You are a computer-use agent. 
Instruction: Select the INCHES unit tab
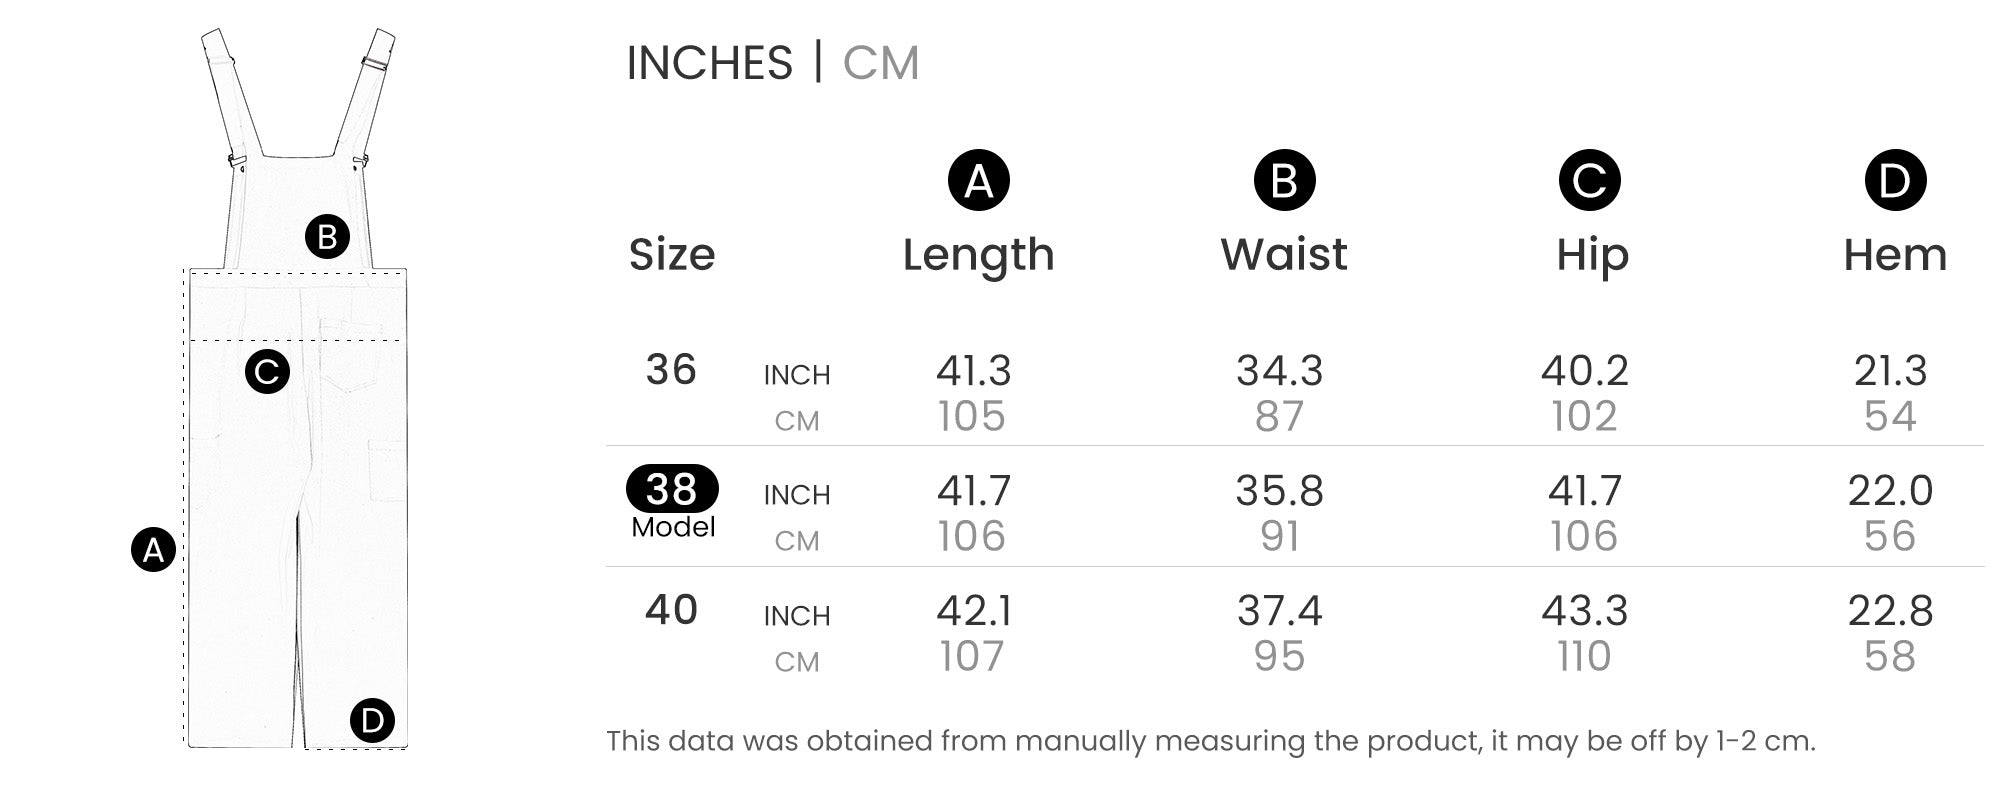(x=709, y=63)
